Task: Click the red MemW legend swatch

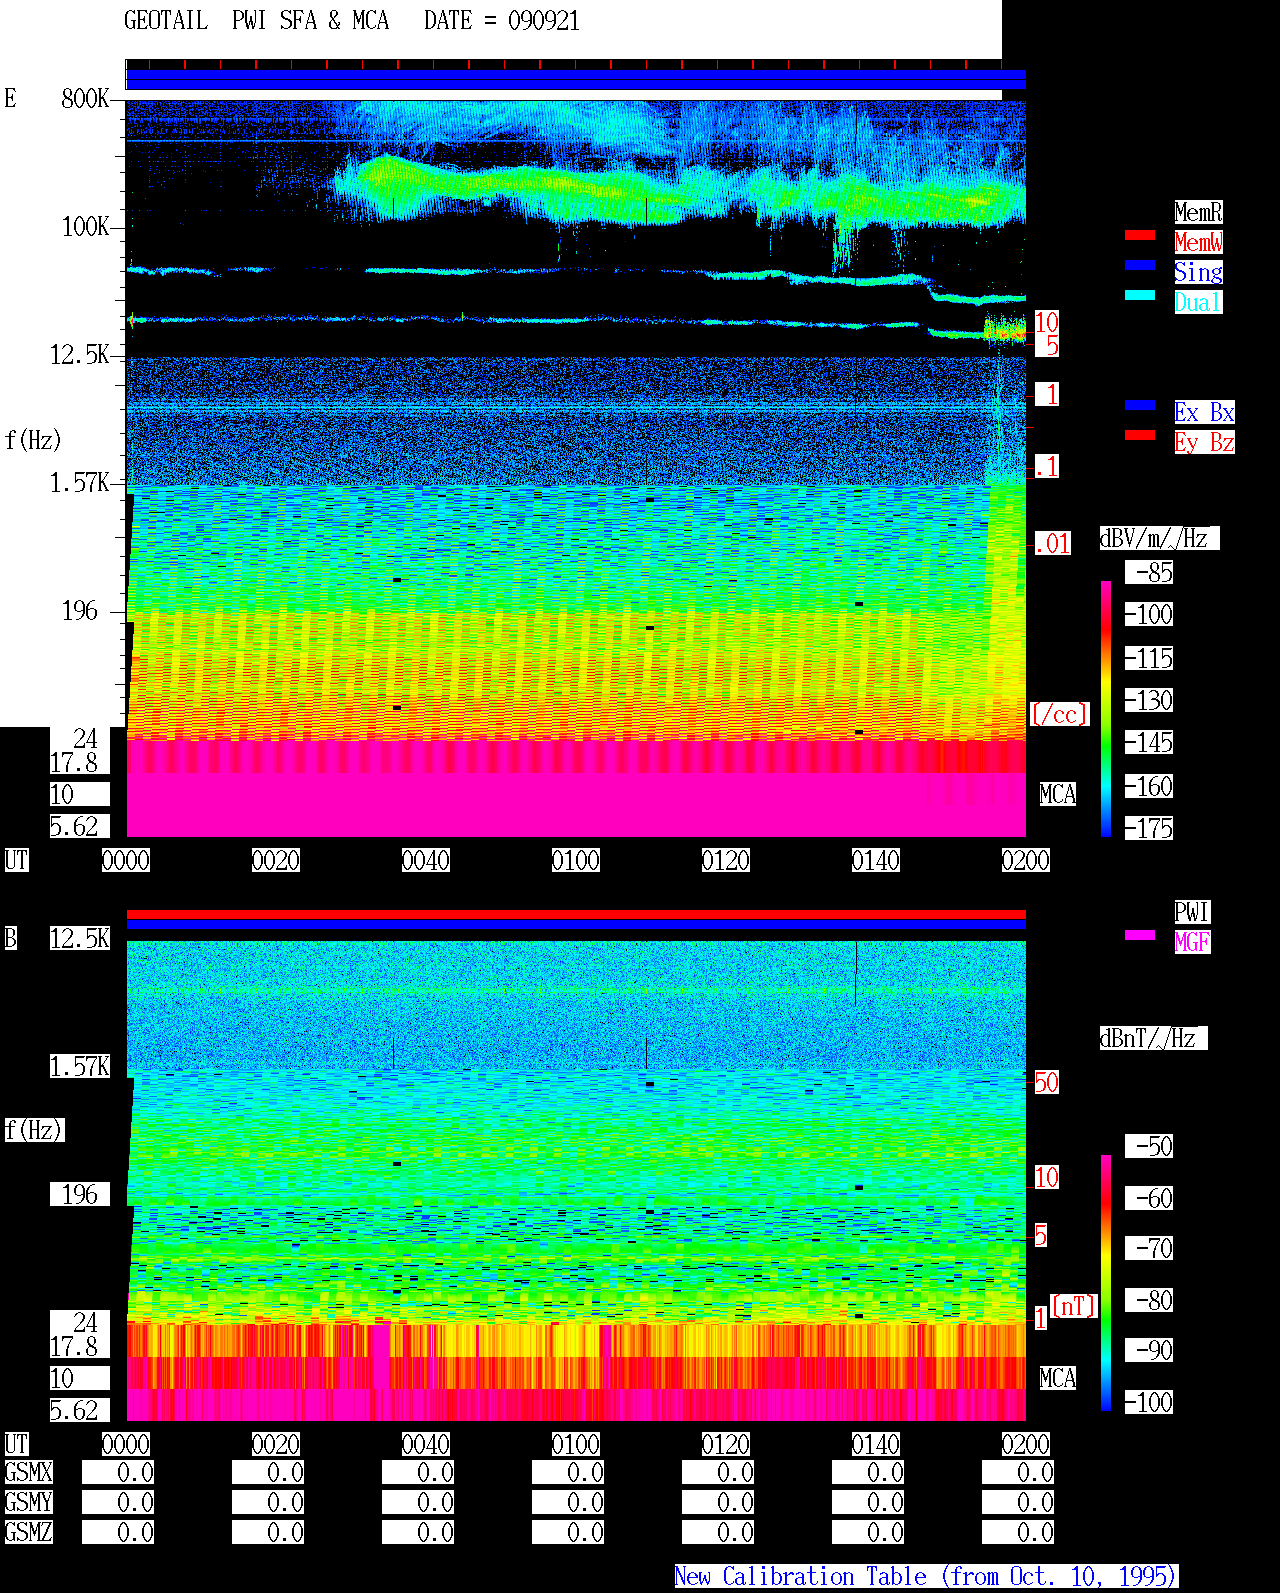Action: click(x=1140, y=235)
